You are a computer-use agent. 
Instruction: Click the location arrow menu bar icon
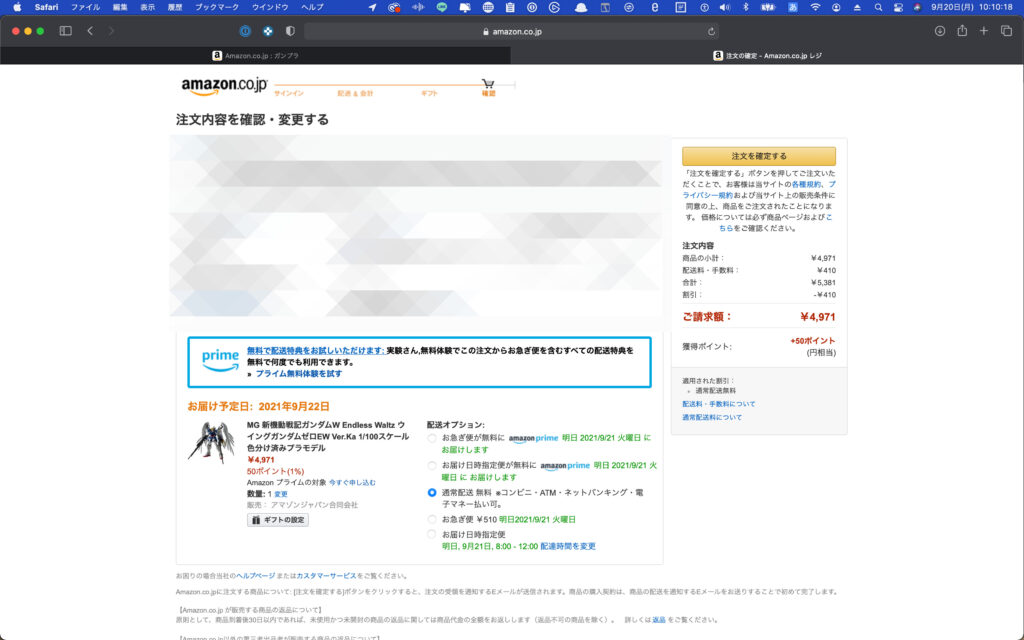372,7
